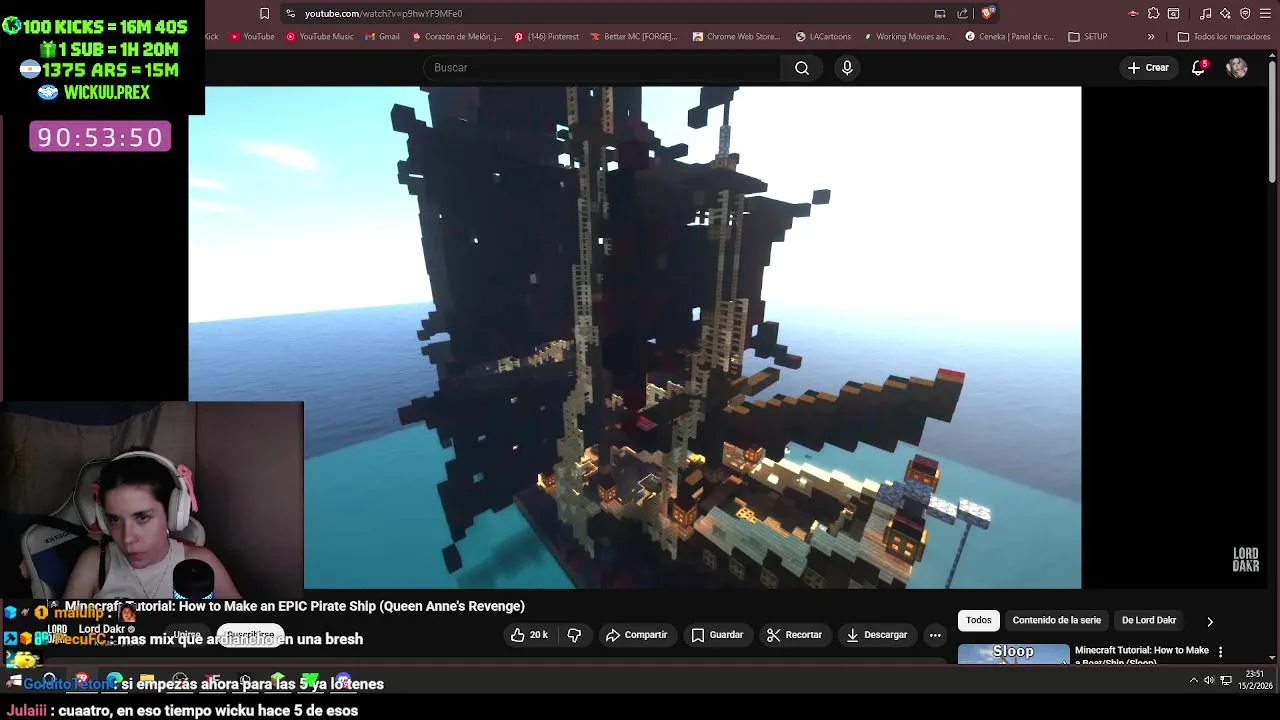Start a voice search with the microphone icon

[x=847, y=68]
